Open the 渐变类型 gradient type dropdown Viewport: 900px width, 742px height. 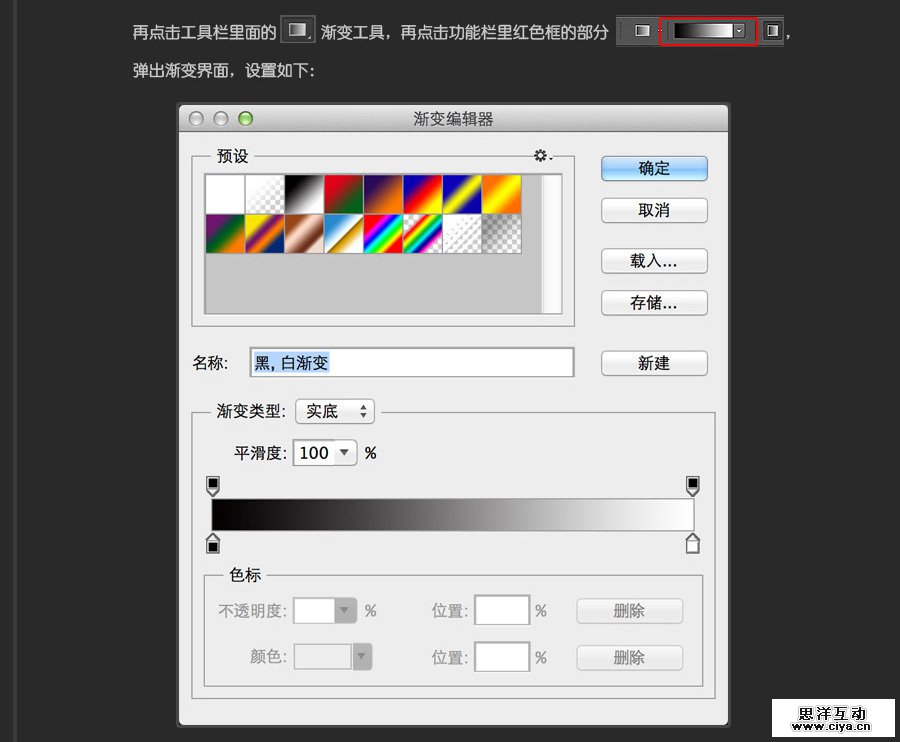coord(334,411)
